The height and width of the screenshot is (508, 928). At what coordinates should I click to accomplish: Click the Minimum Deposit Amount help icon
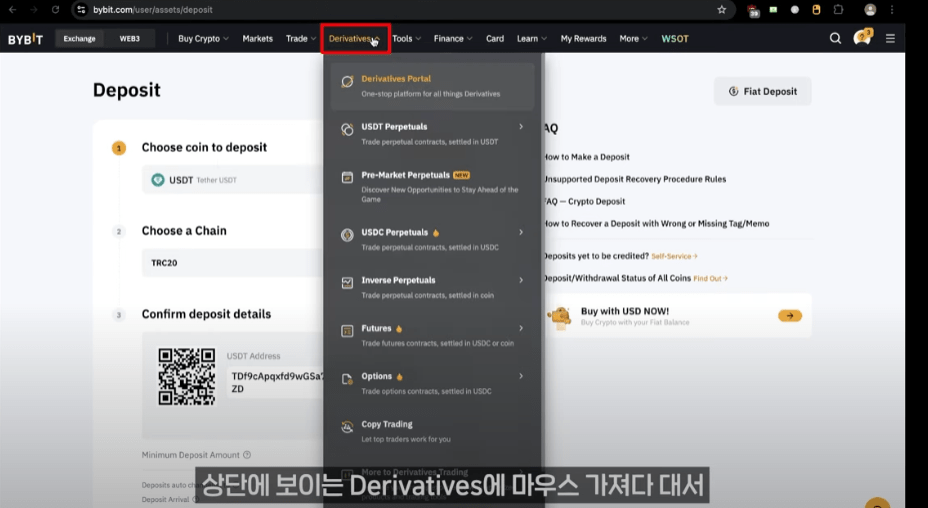(x=247, y=455)
